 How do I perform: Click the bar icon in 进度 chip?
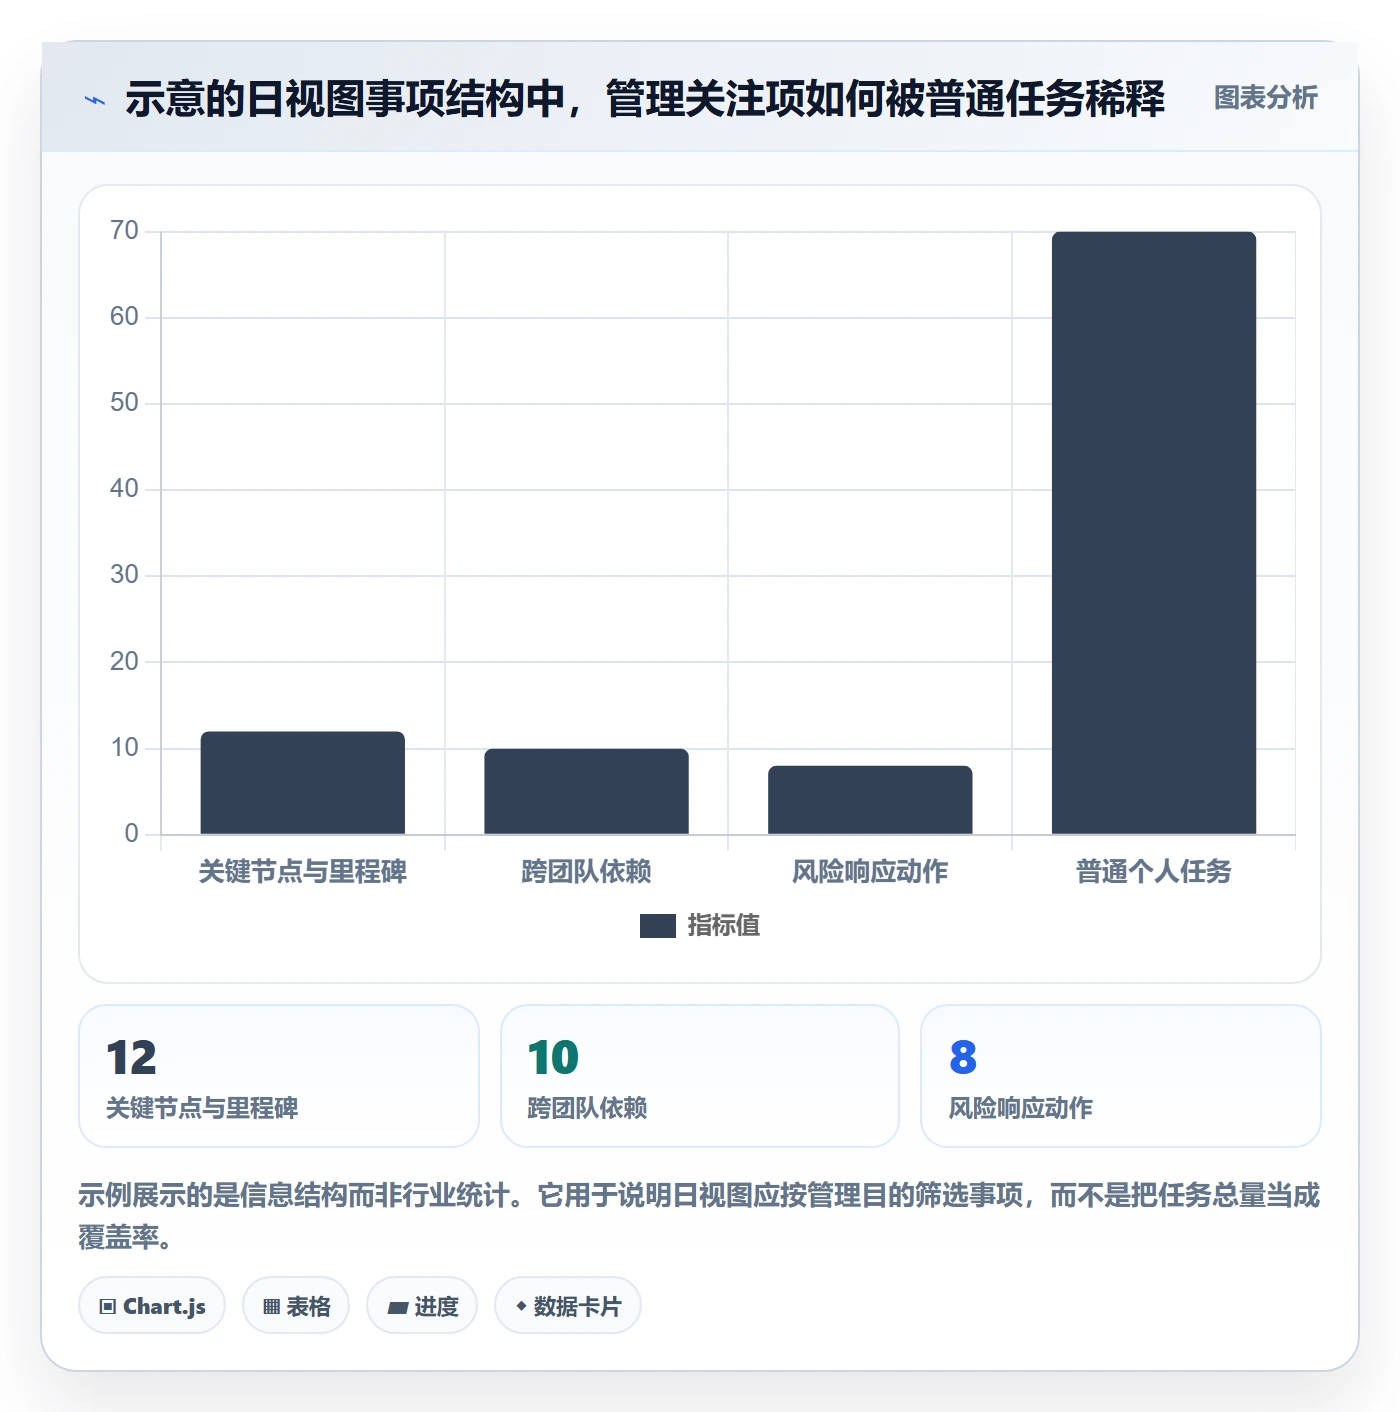pos(397,1308)
